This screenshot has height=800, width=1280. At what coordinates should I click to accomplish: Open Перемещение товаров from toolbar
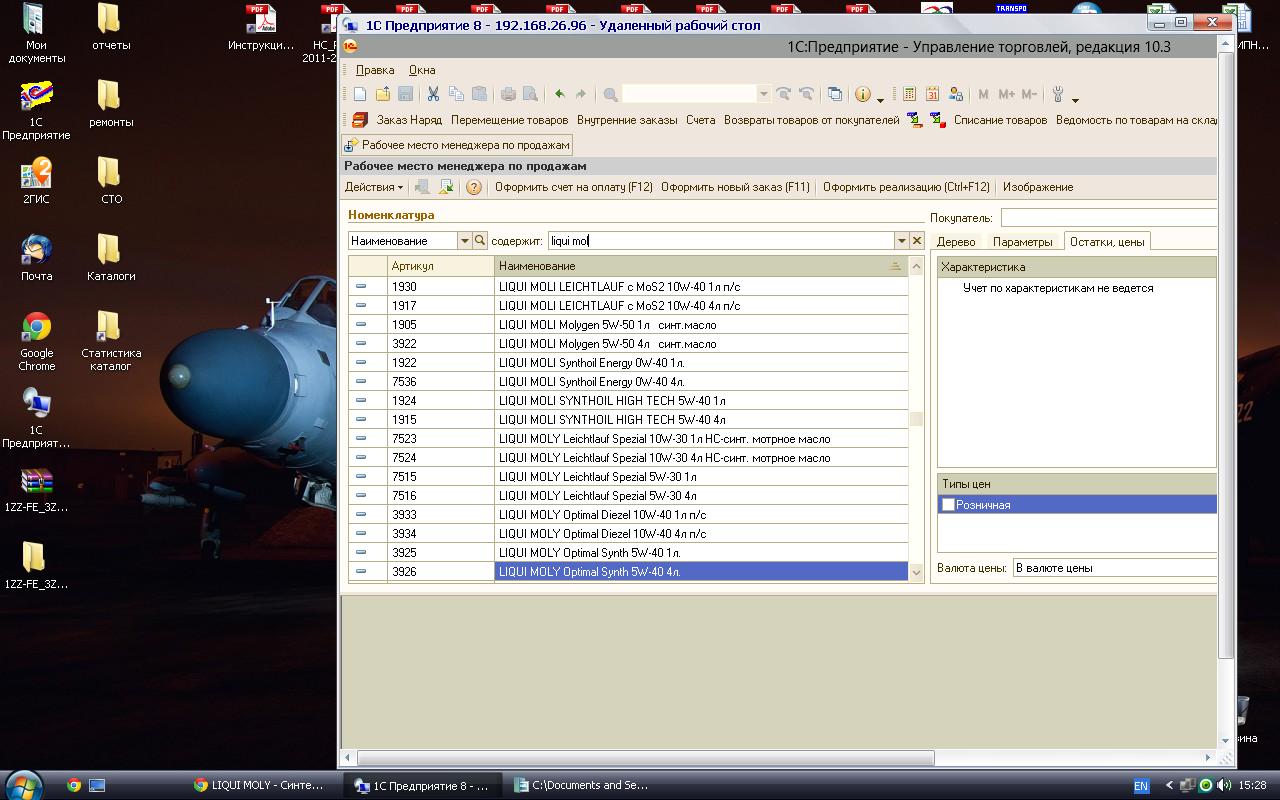[x=509, y=120]
